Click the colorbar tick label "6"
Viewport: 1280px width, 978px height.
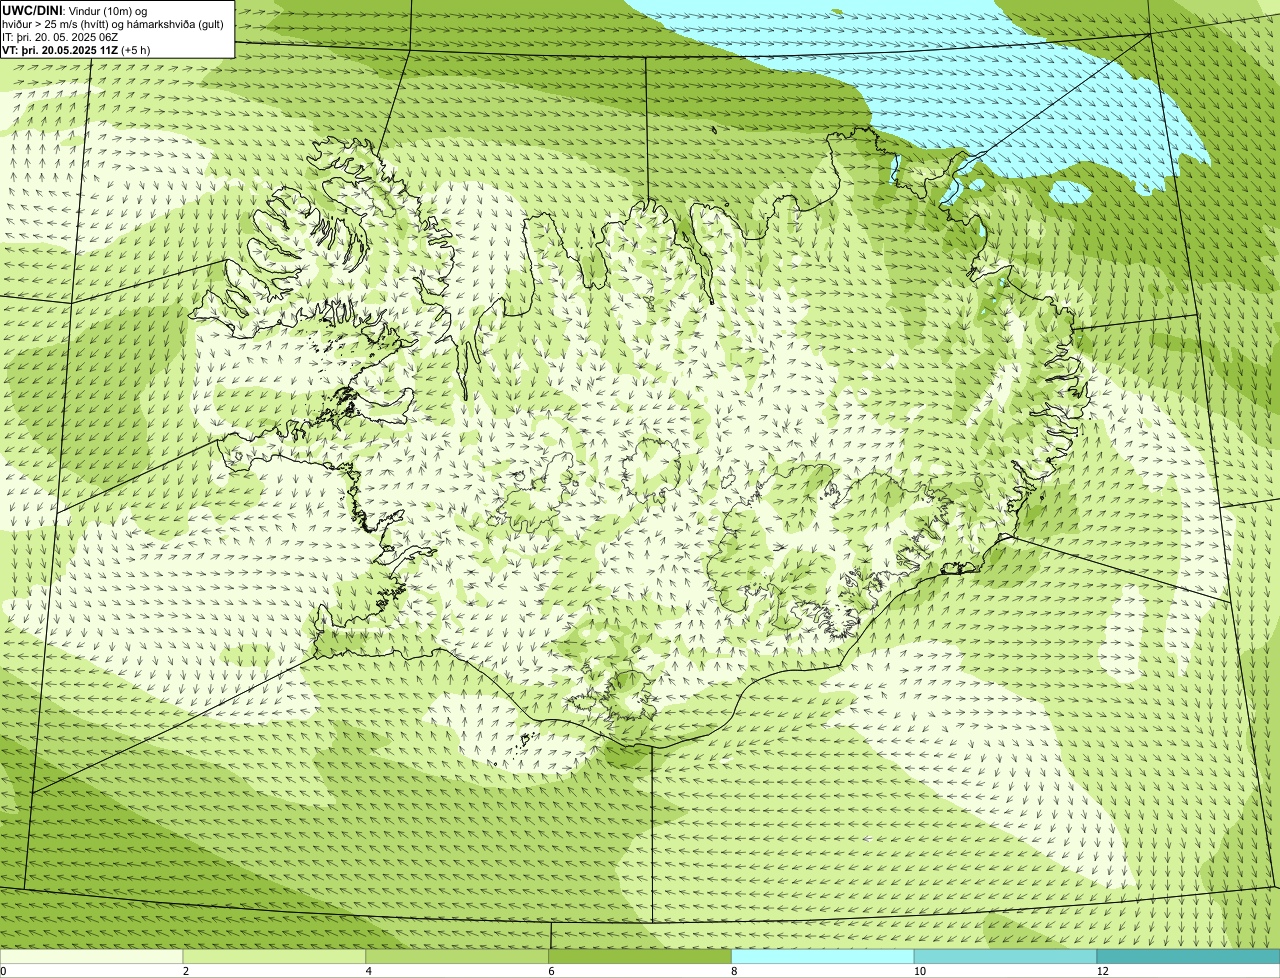[552, 971]
